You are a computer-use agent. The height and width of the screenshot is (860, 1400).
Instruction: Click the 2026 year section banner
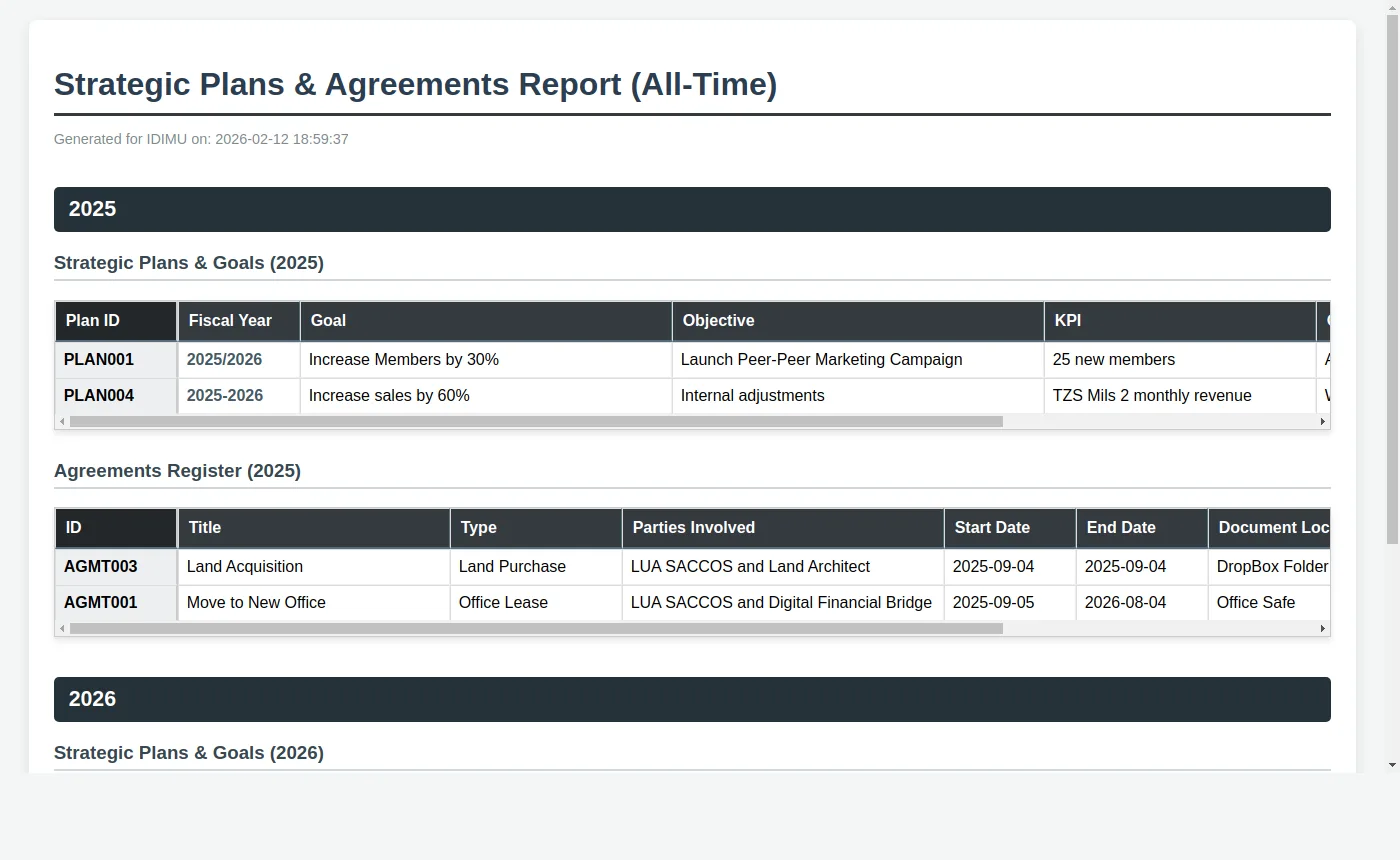[x=692, y=699]
